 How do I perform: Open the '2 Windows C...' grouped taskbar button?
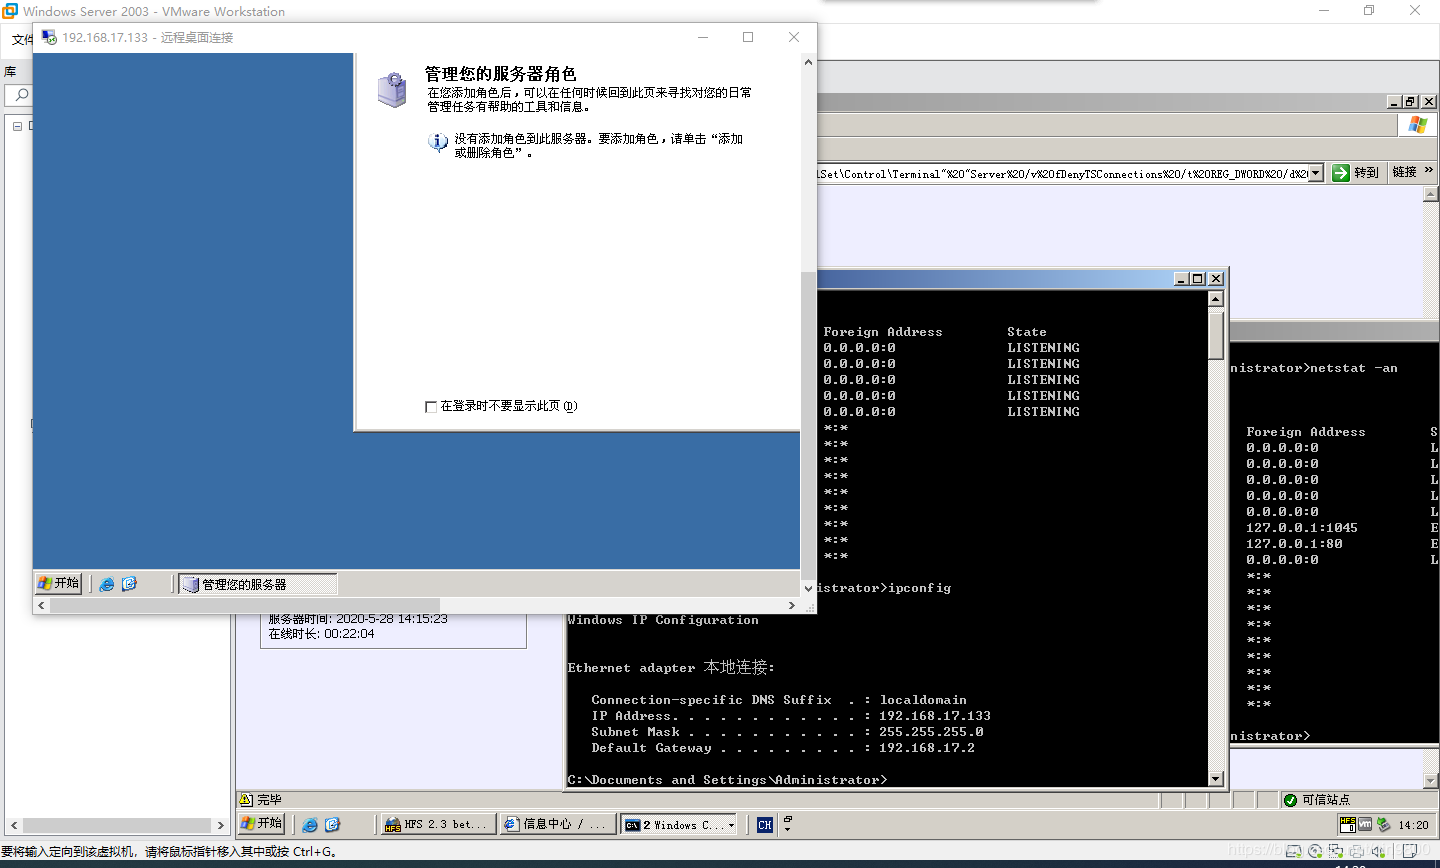680,824
